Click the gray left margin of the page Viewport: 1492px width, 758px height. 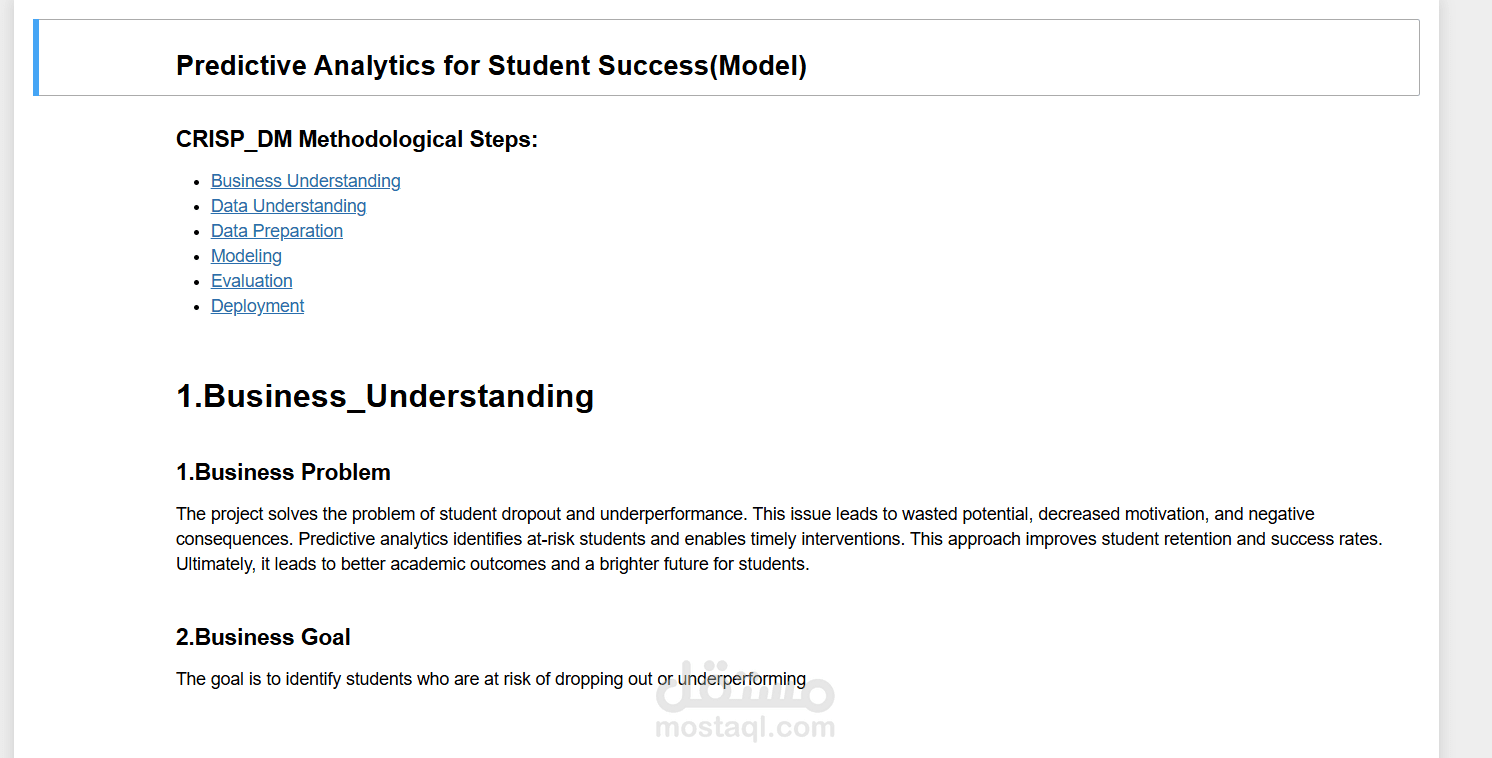6,400
